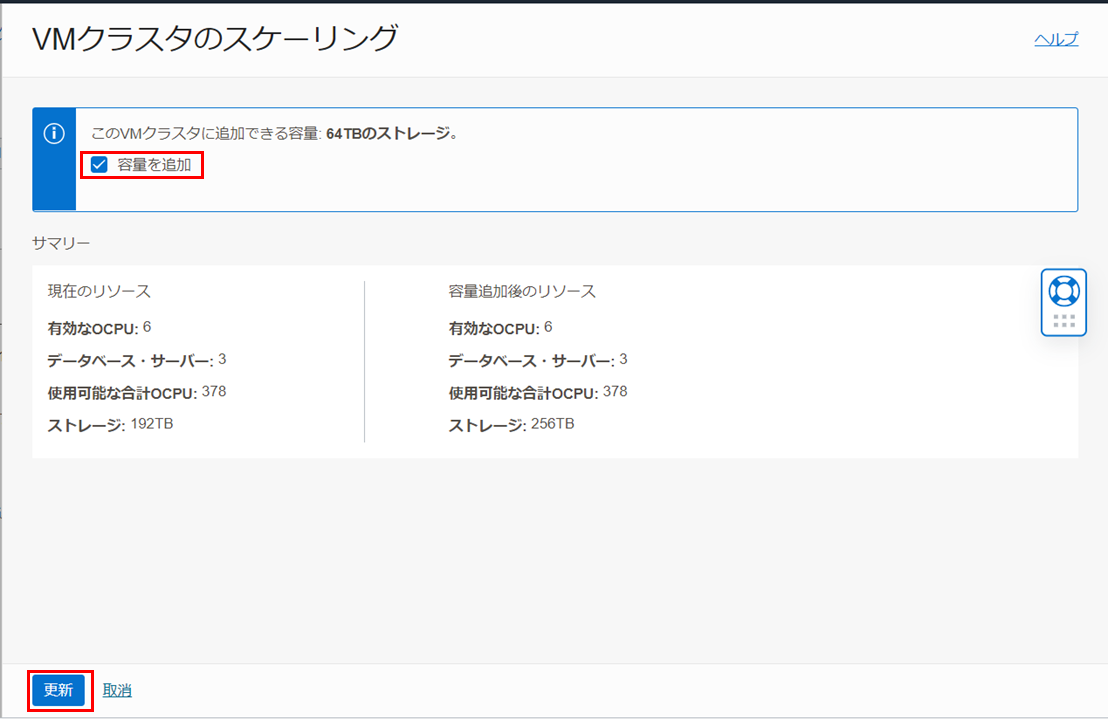Click the current storage value 192TB
1108x720 pixels.
click(152, 424)
